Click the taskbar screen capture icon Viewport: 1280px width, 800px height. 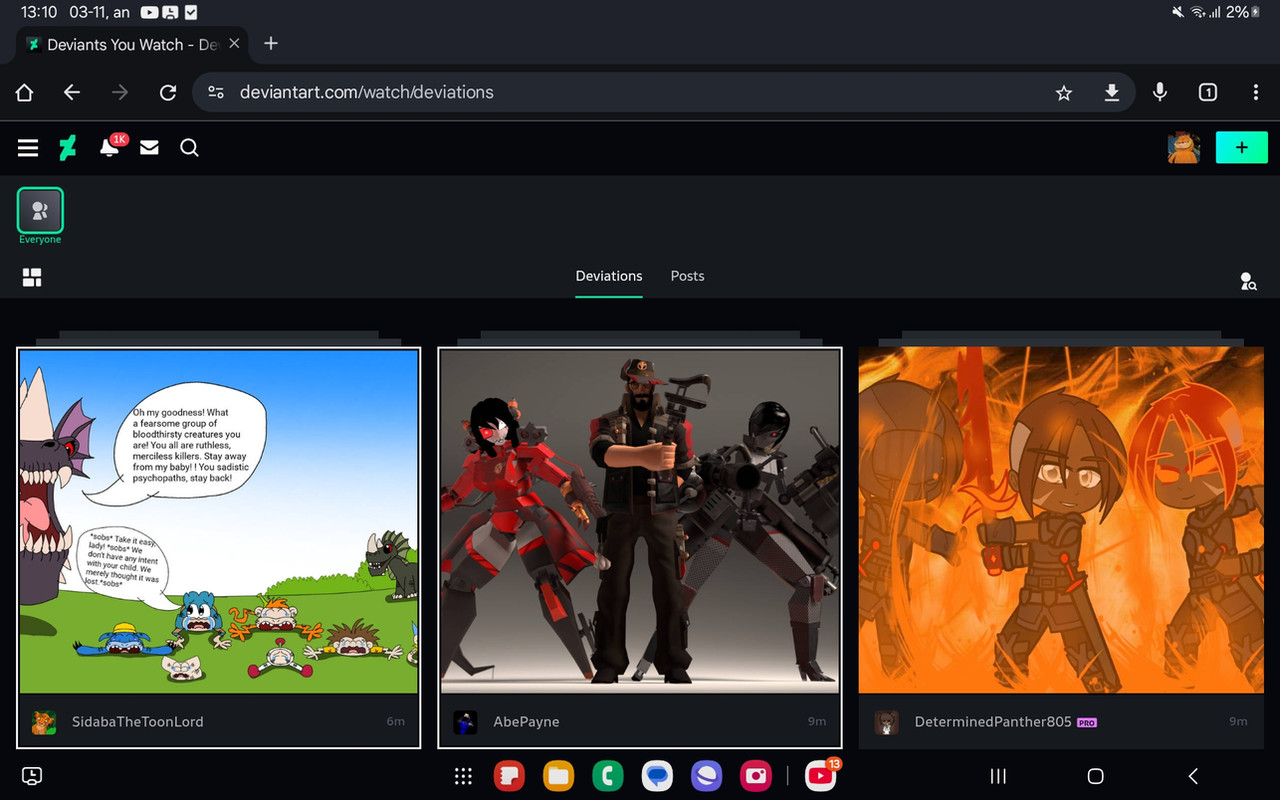32,776
